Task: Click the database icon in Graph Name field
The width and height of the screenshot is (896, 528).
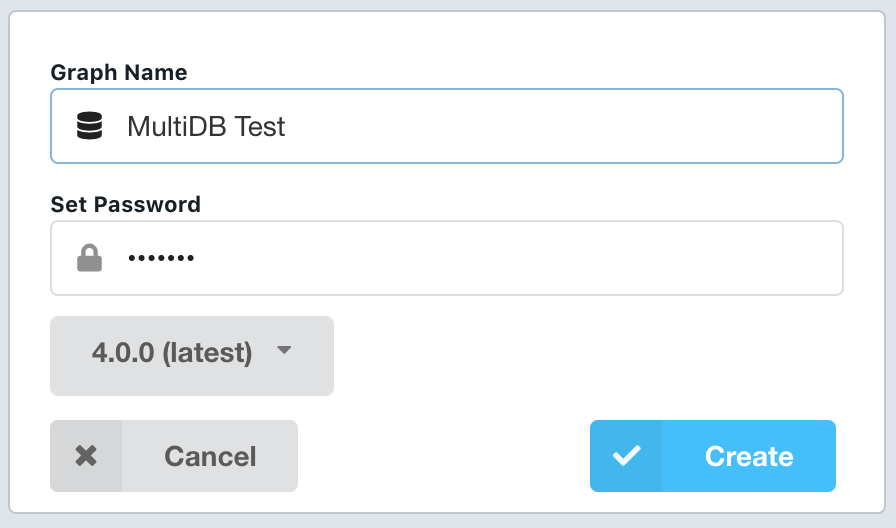Action: pyautogui.click(x=90, y=126)
